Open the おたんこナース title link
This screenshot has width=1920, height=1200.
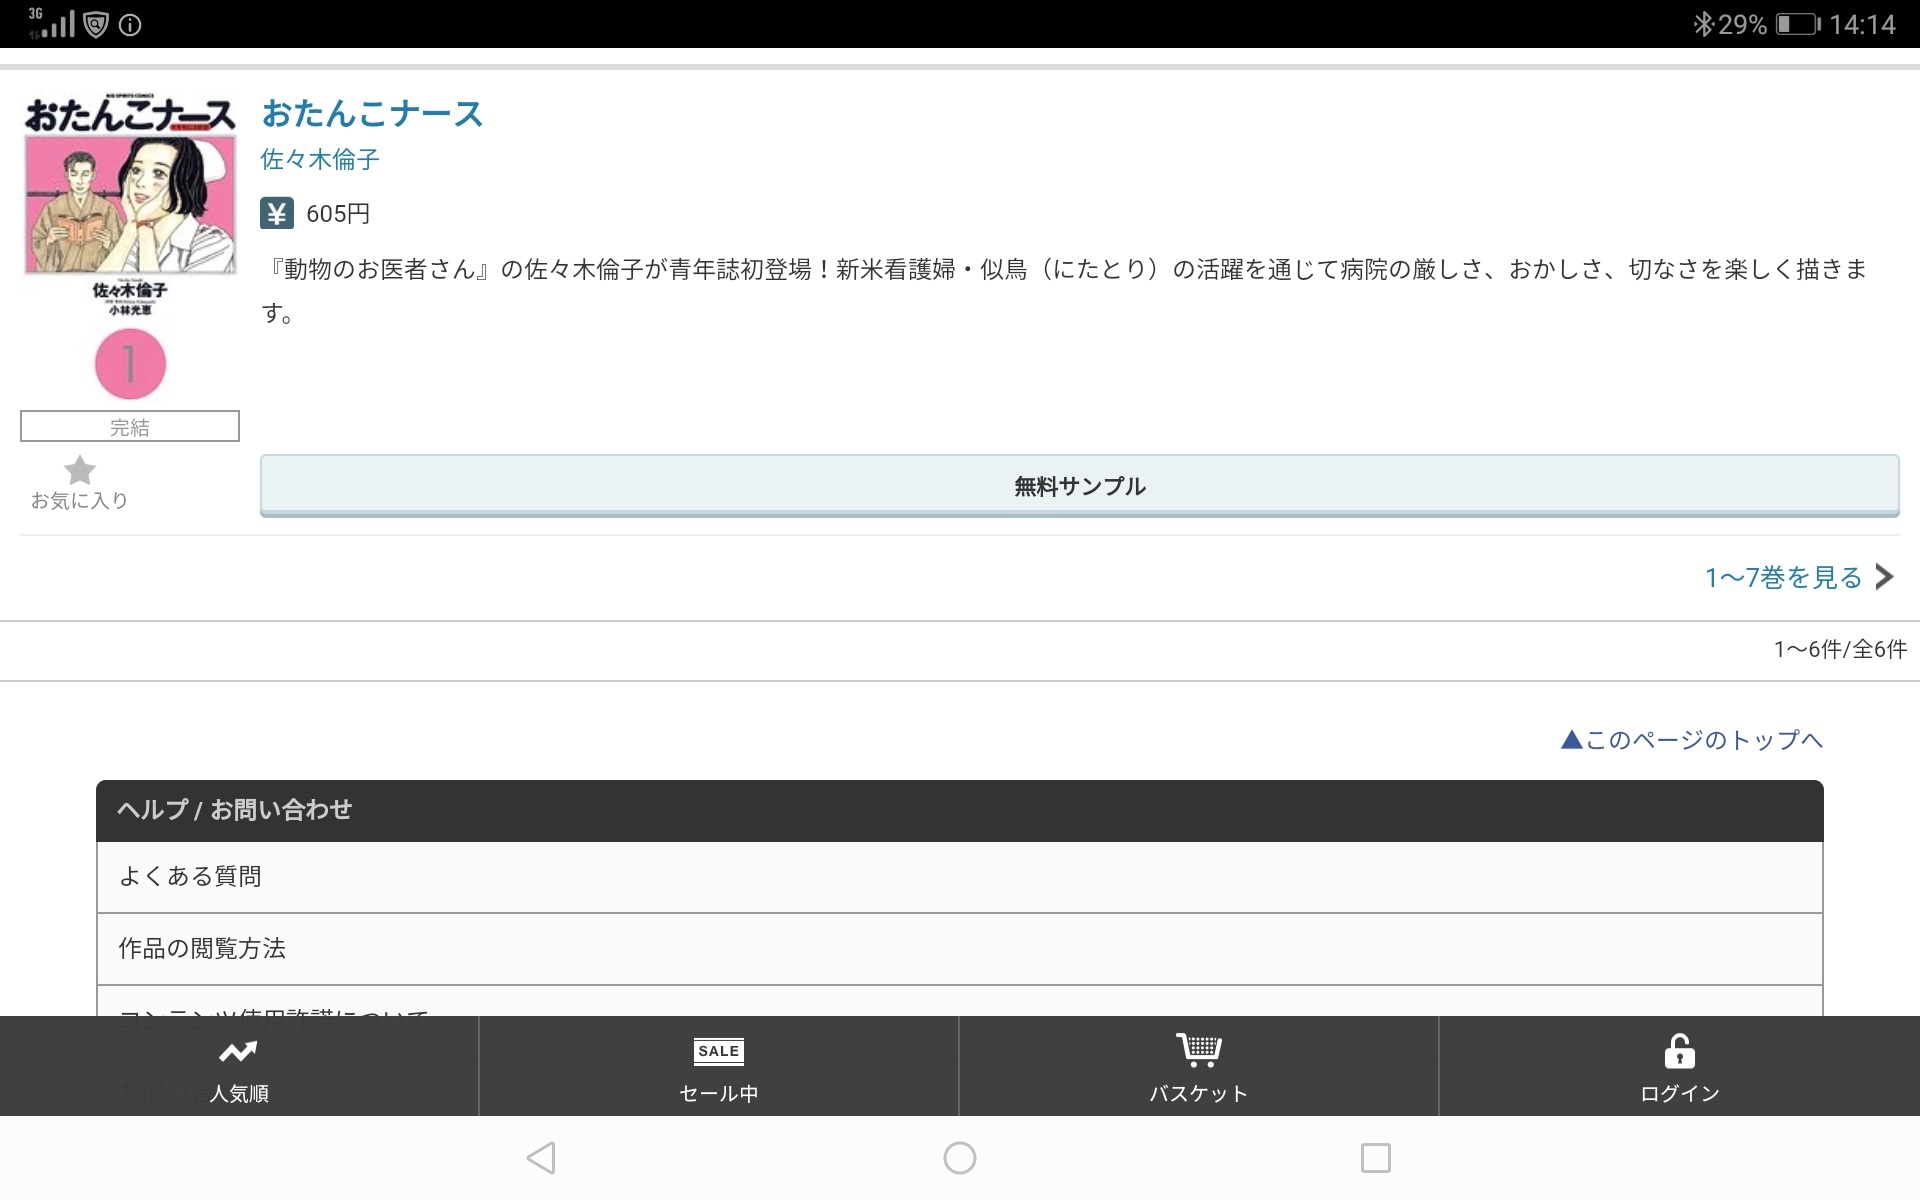pyautogui.click(x=372, y=114)
